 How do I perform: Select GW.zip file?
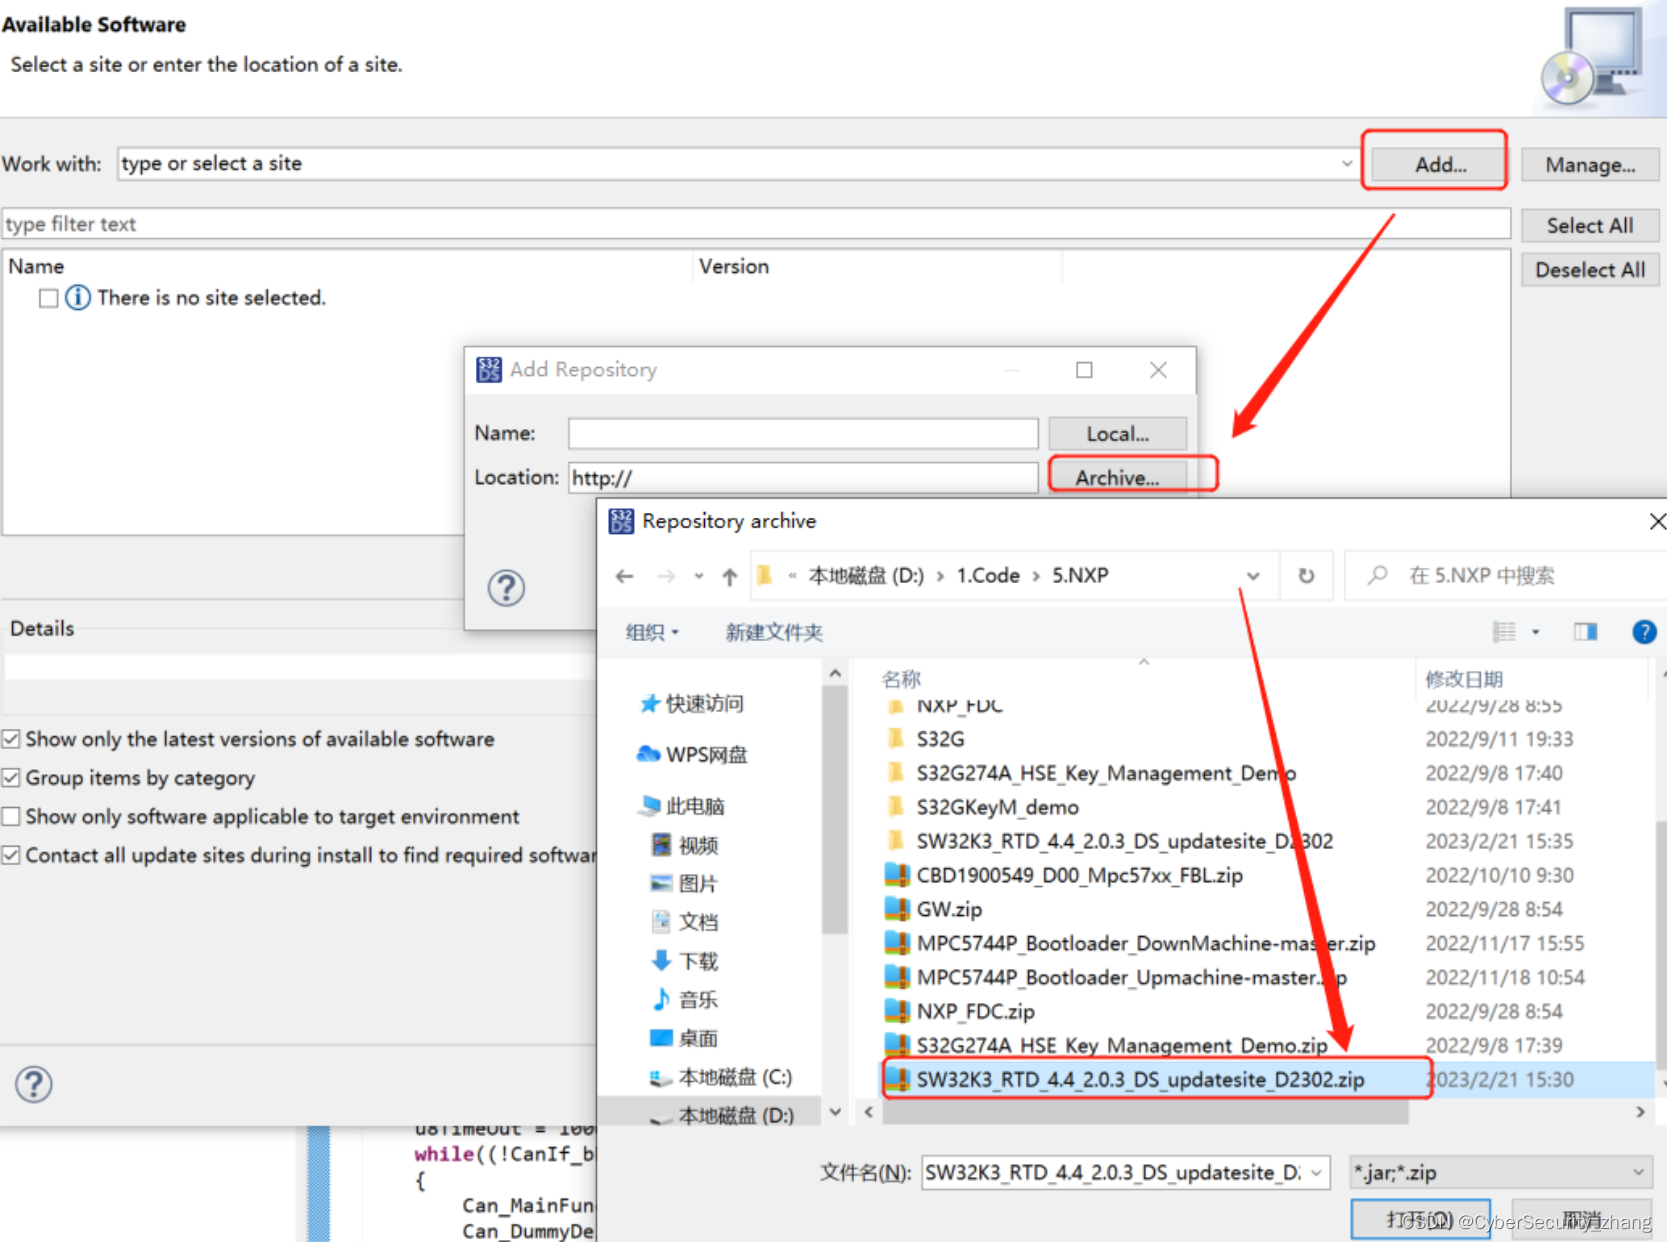tap(934, 909)
